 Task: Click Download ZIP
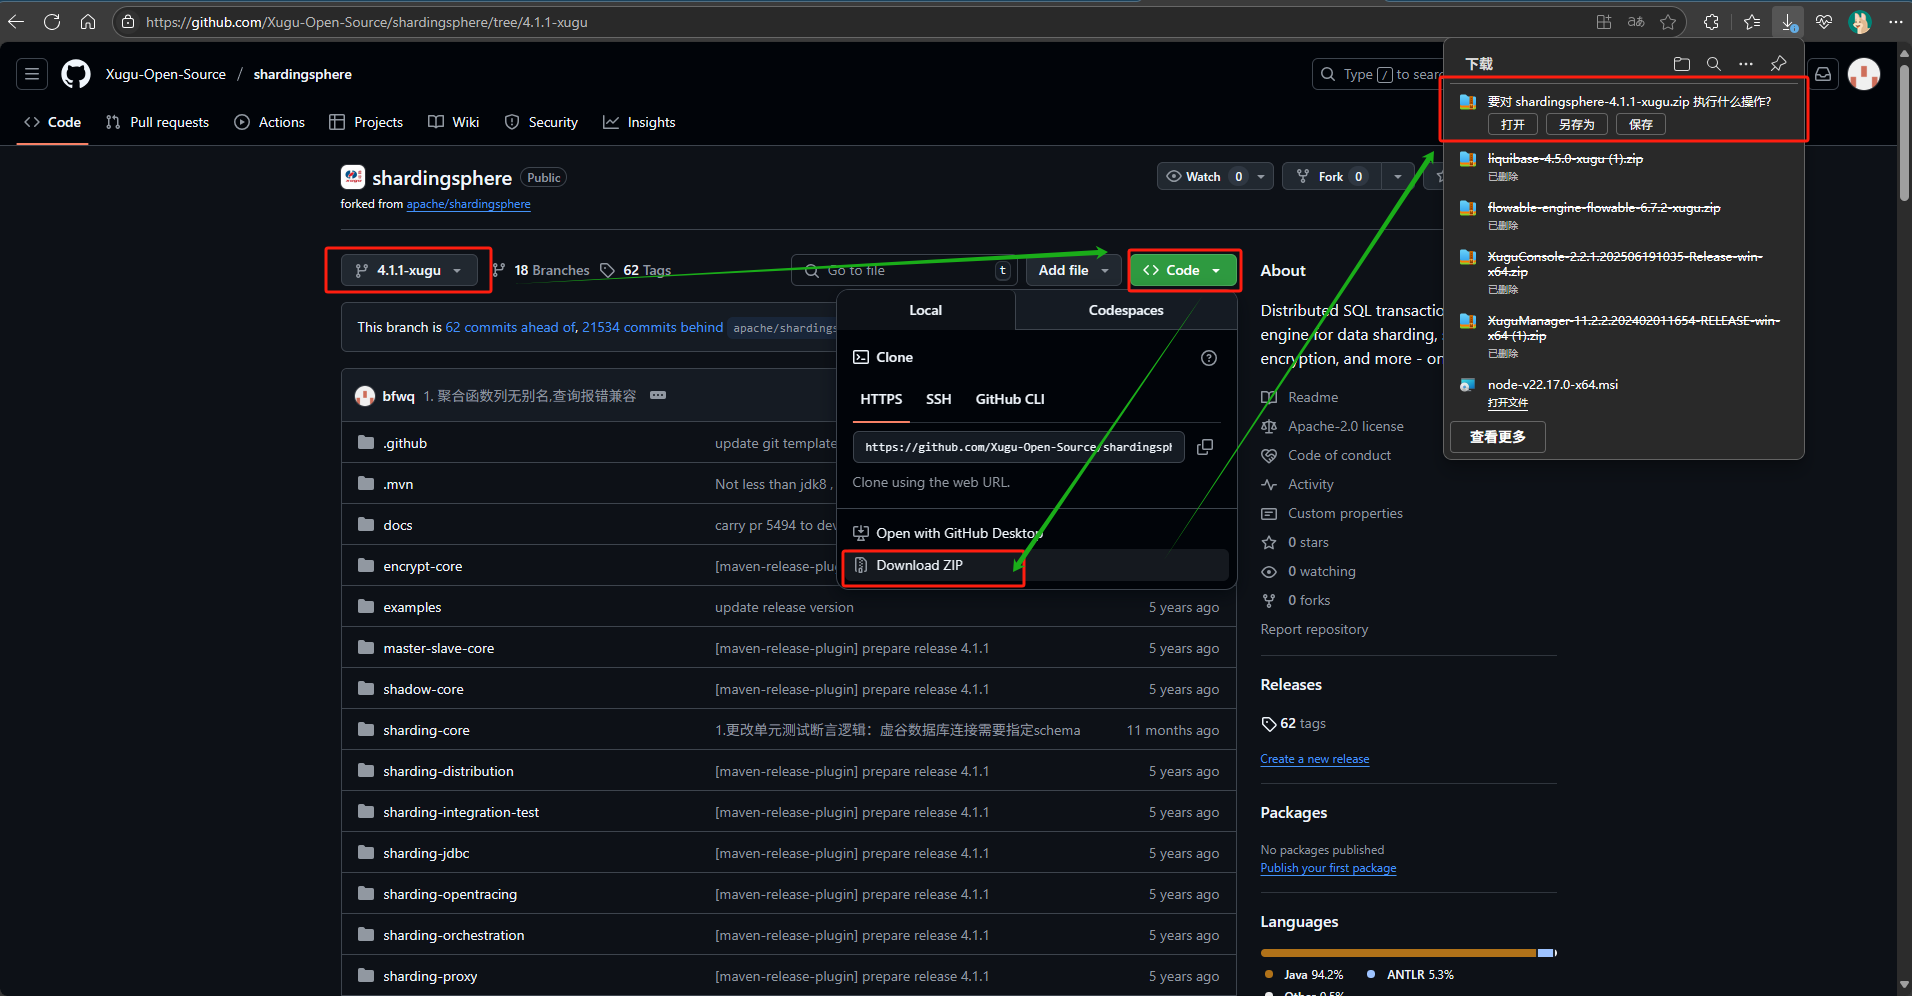(x=919, y=566)
